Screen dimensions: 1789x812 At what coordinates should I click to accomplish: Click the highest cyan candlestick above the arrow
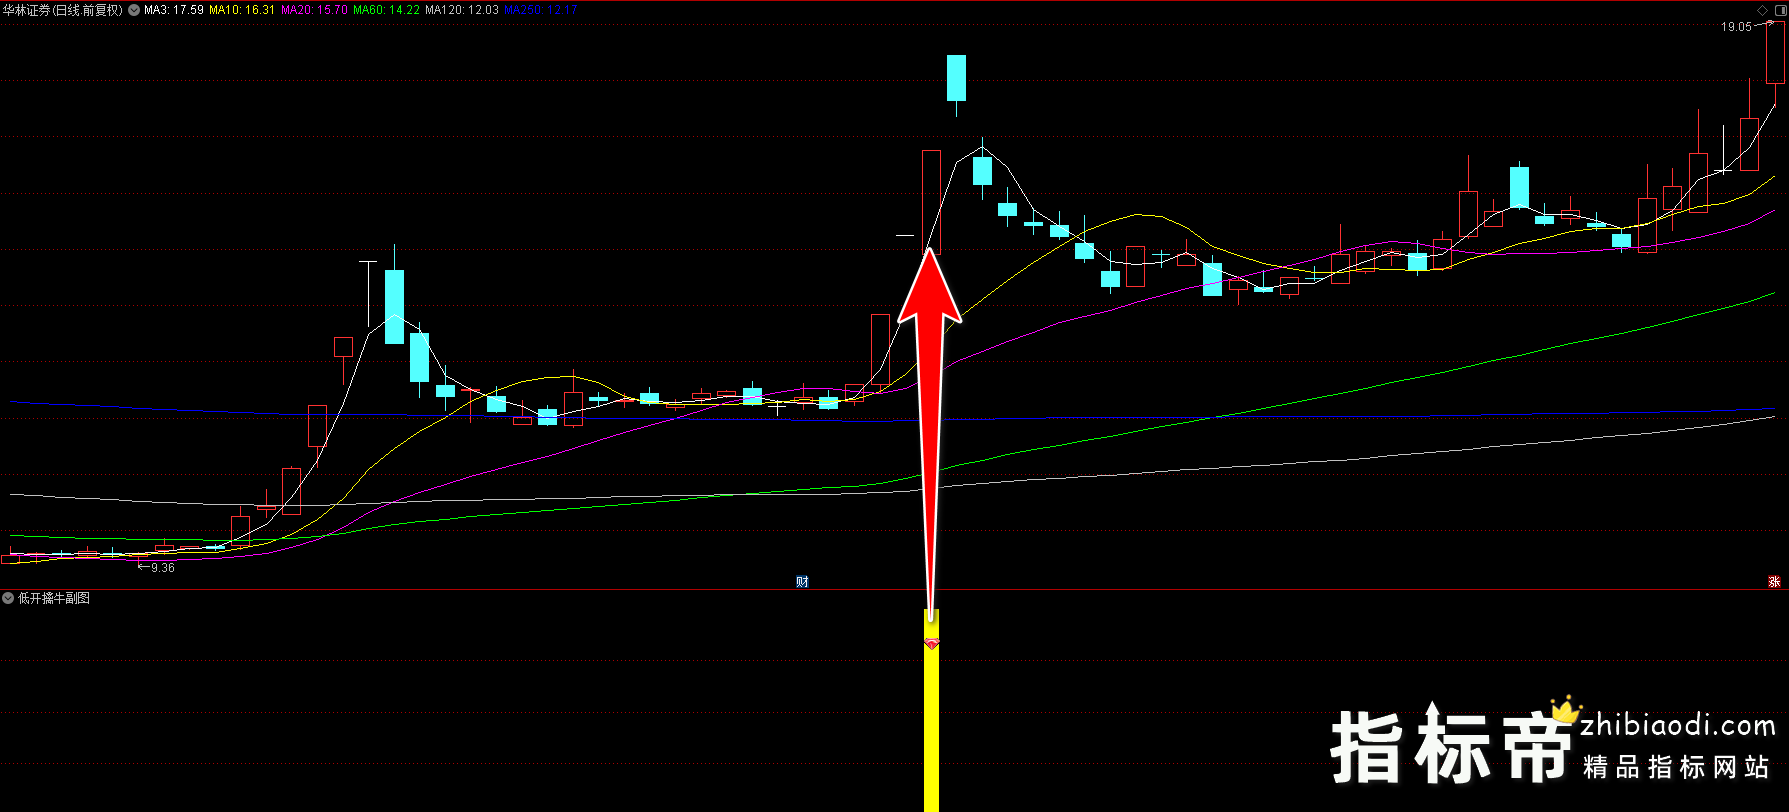(957, 78)
